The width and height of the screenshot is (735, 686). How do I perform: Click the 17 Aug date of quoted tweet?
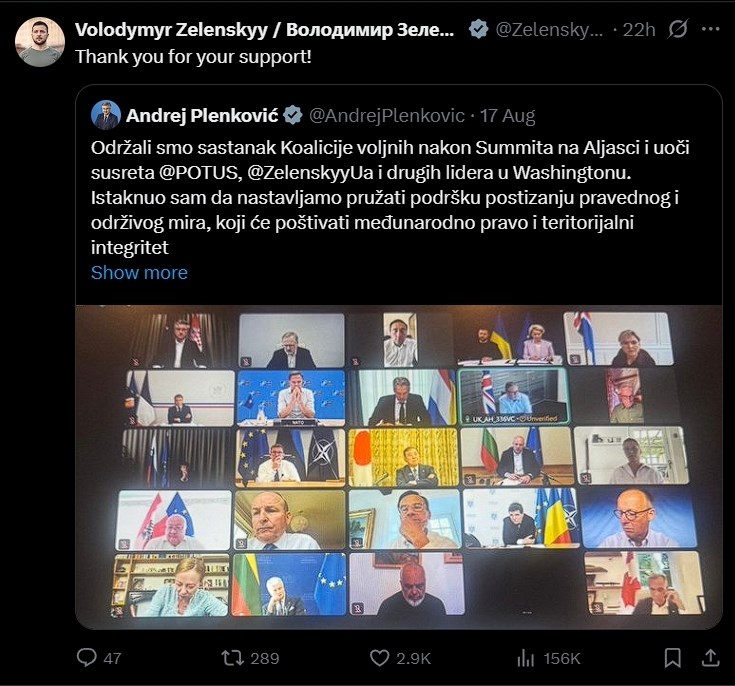[x=507, y=115]
